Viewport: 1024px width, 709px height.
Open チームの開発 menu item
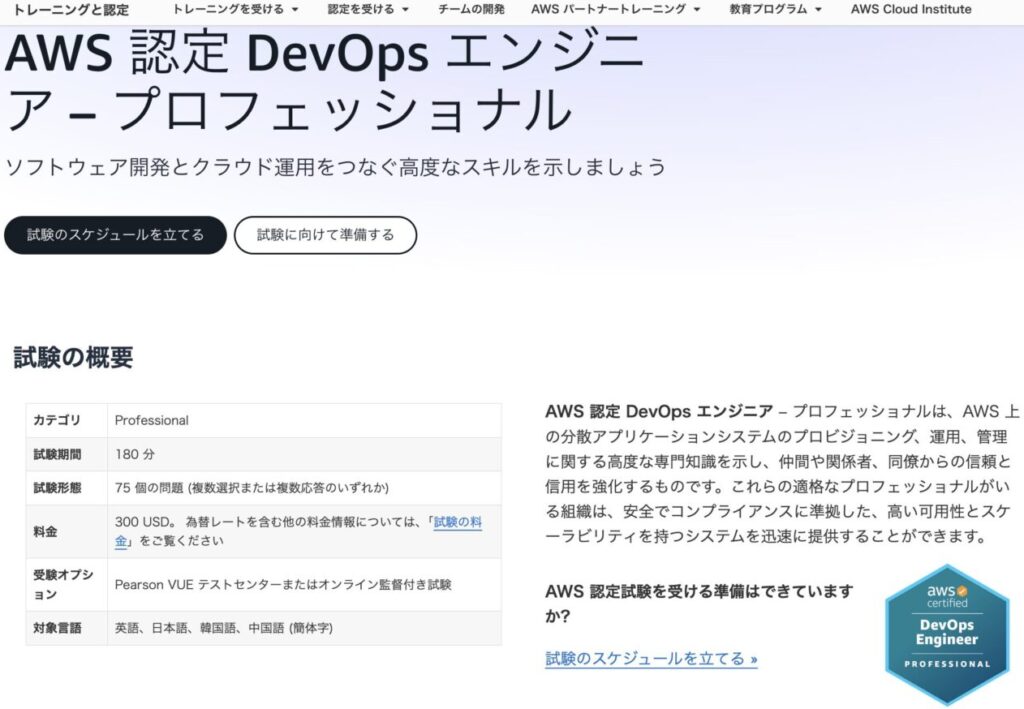pyautogui.click(x=471, y=9)
